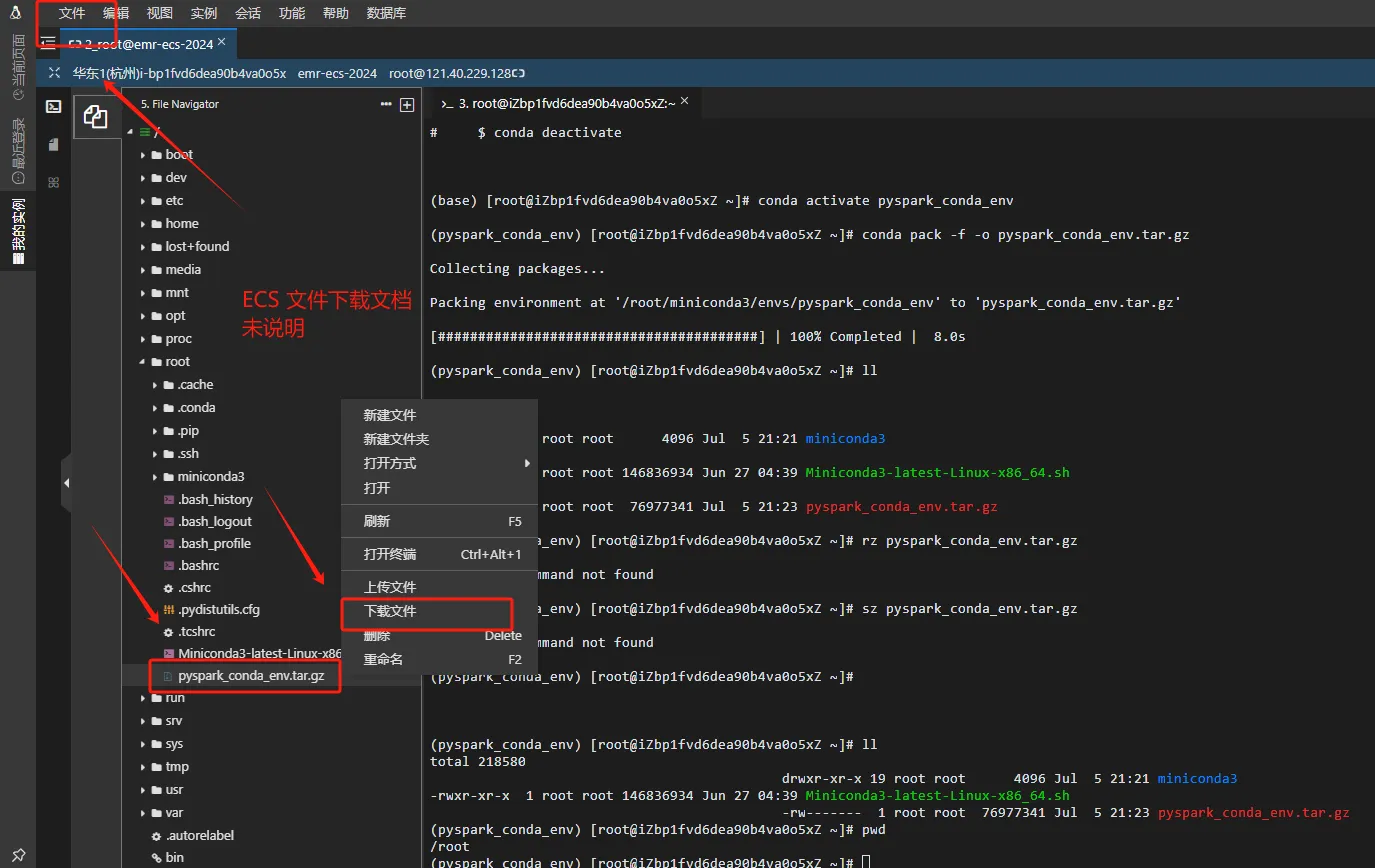Switch to the 最近登录 vertical tab
This screenshot has width=1375, height=868.
18,151
